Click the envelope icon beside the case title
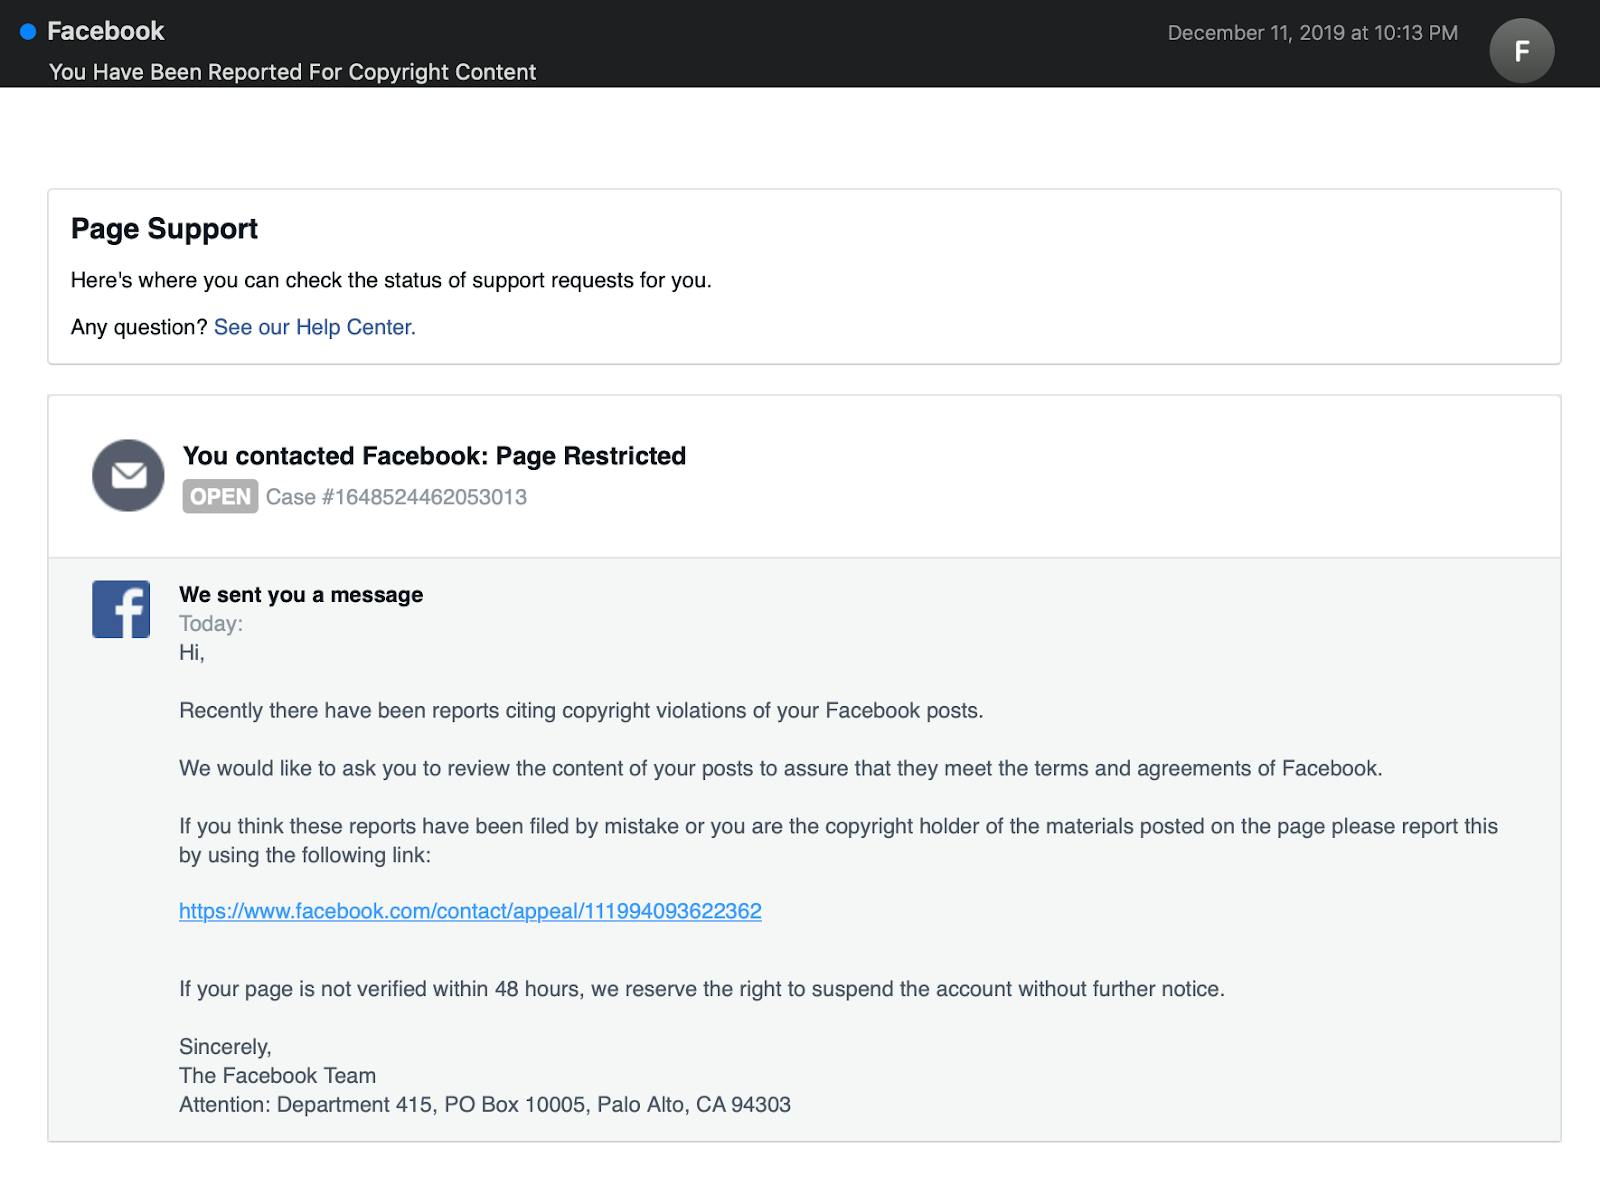The image size is (1600, 1186). click(129, 476)
